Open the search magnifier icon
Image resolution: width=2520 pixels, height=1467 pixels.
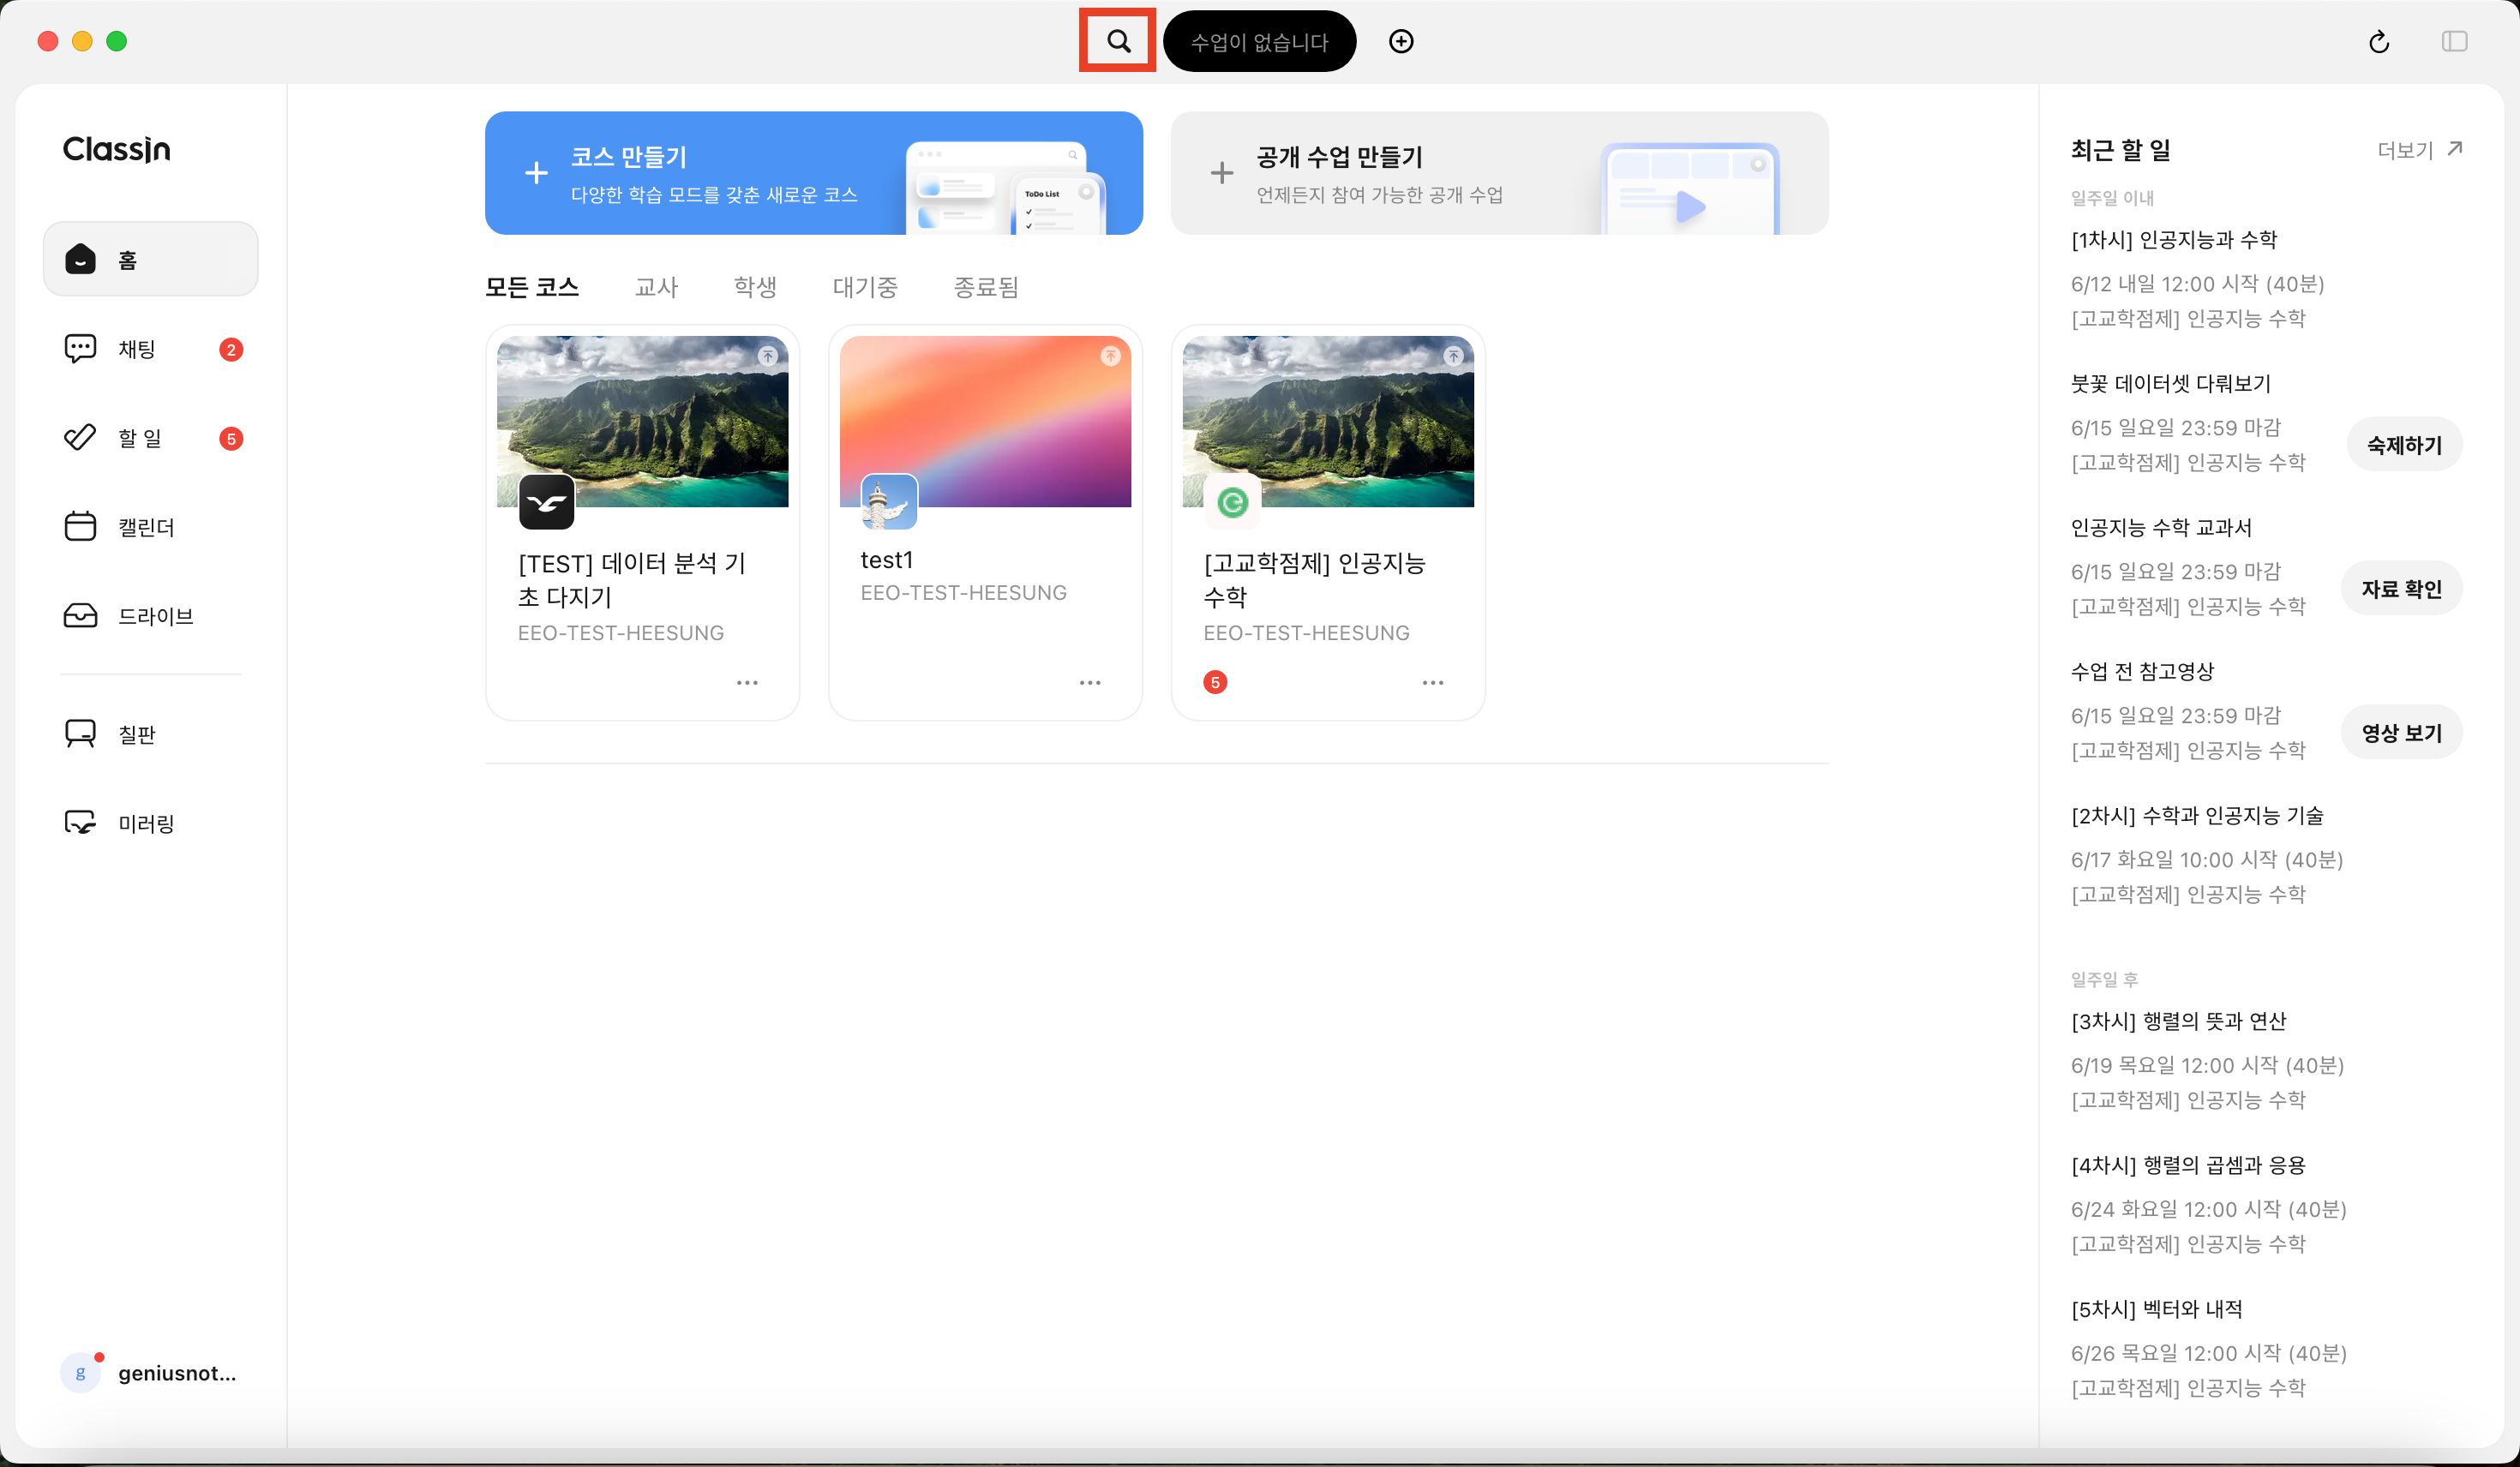tap(1118, 41)
